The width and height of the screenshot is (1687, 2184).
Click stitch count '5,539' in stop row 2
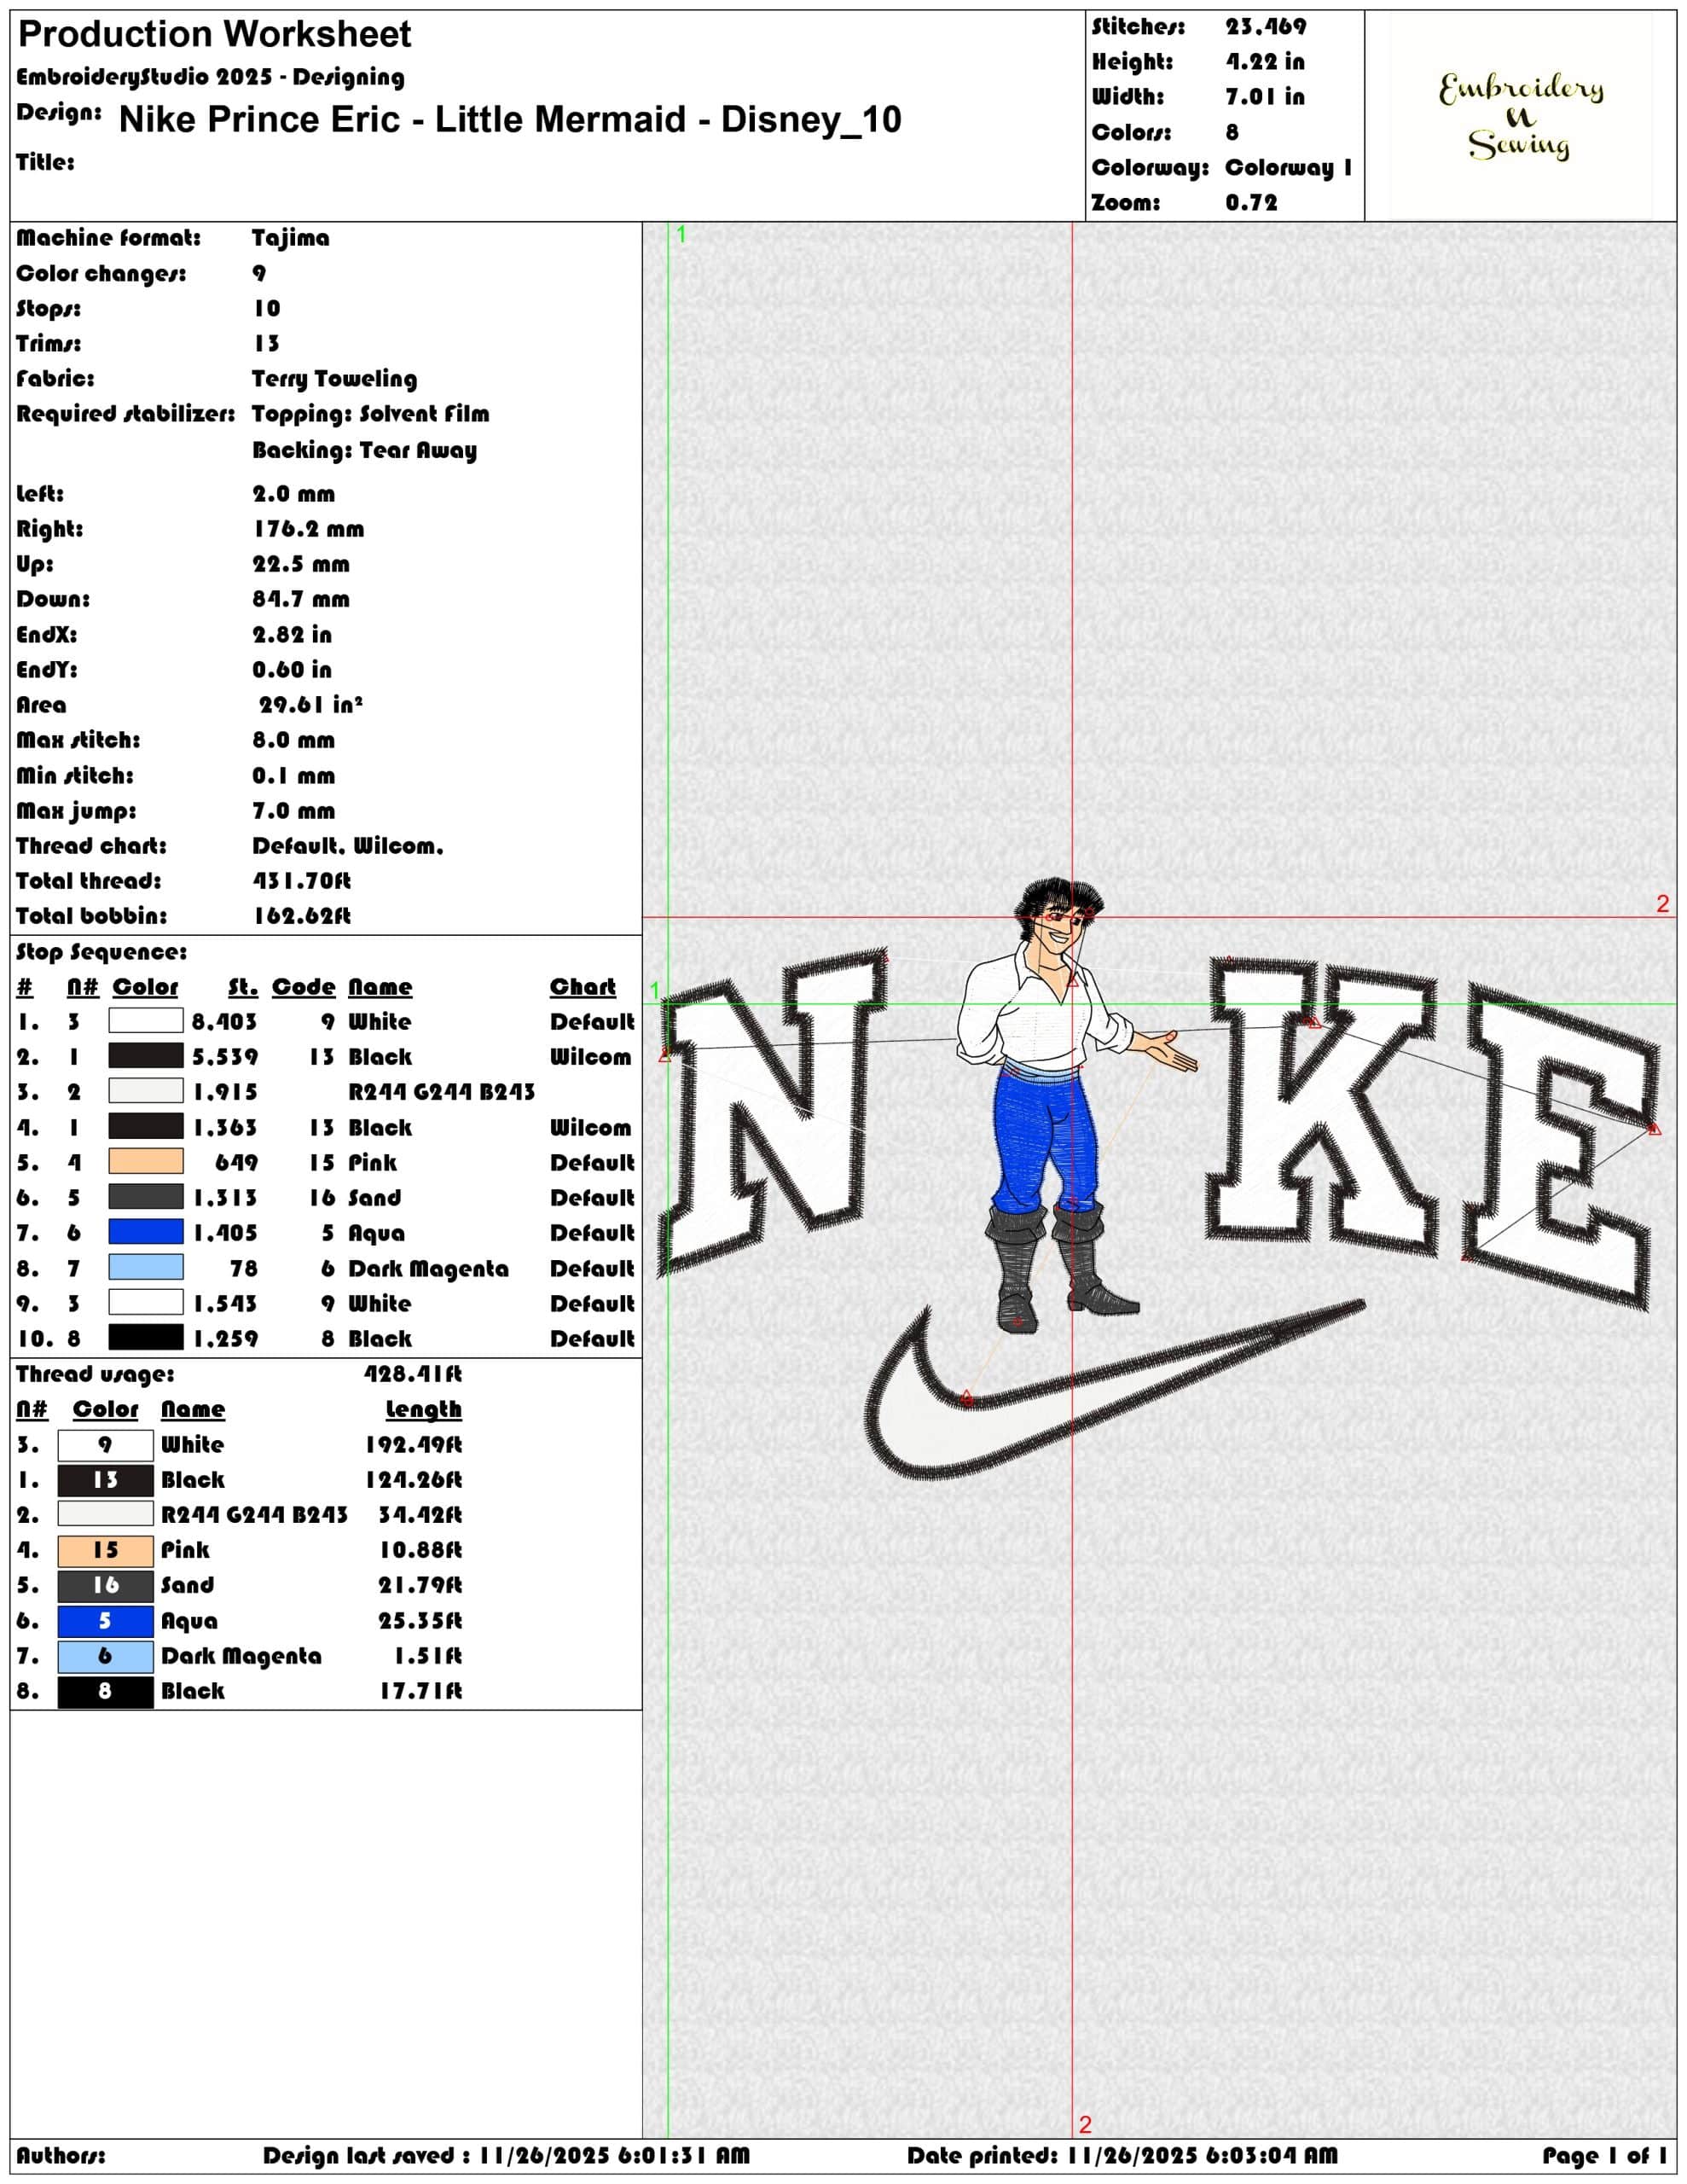(x=225, y=1057)
